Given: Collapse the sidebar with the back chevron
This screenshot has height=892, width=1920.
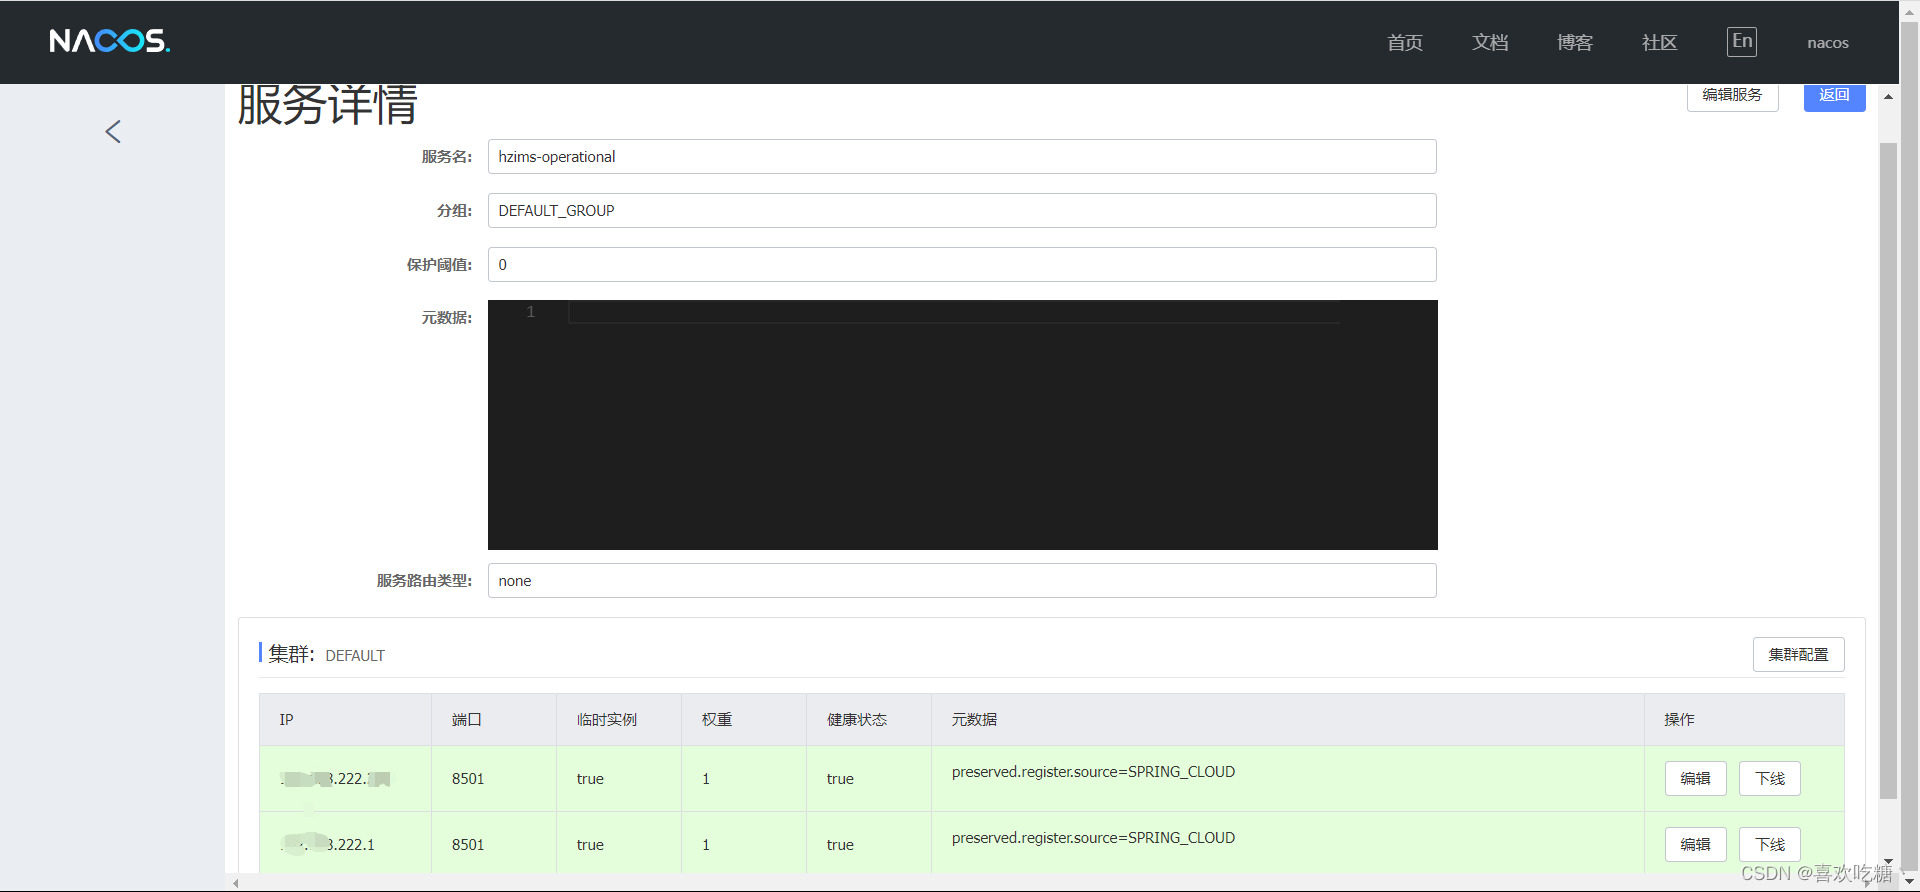Looking at the screenshot, I should pos(113,131).
